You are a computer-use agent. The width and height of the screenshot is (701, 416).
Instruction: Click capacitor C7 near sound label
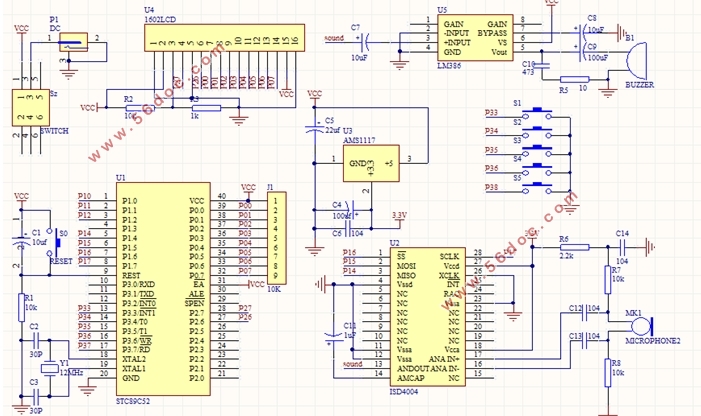tap(365, 42)
